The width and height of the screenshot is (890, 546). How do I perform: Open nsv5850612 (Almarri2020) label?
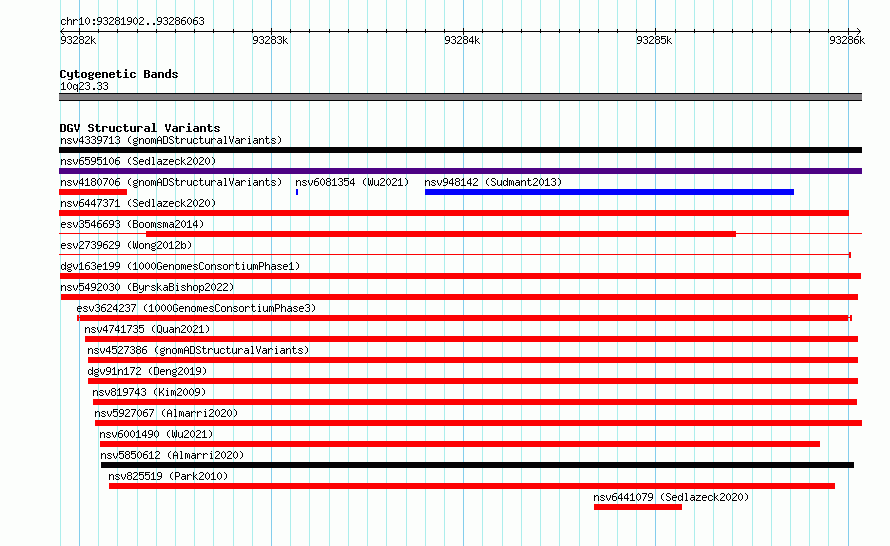click(172, 455)
